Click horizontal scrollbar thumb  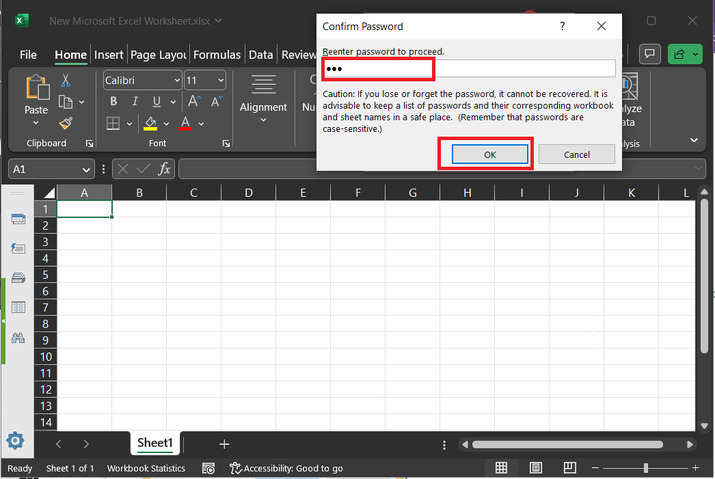click(568, 444)
